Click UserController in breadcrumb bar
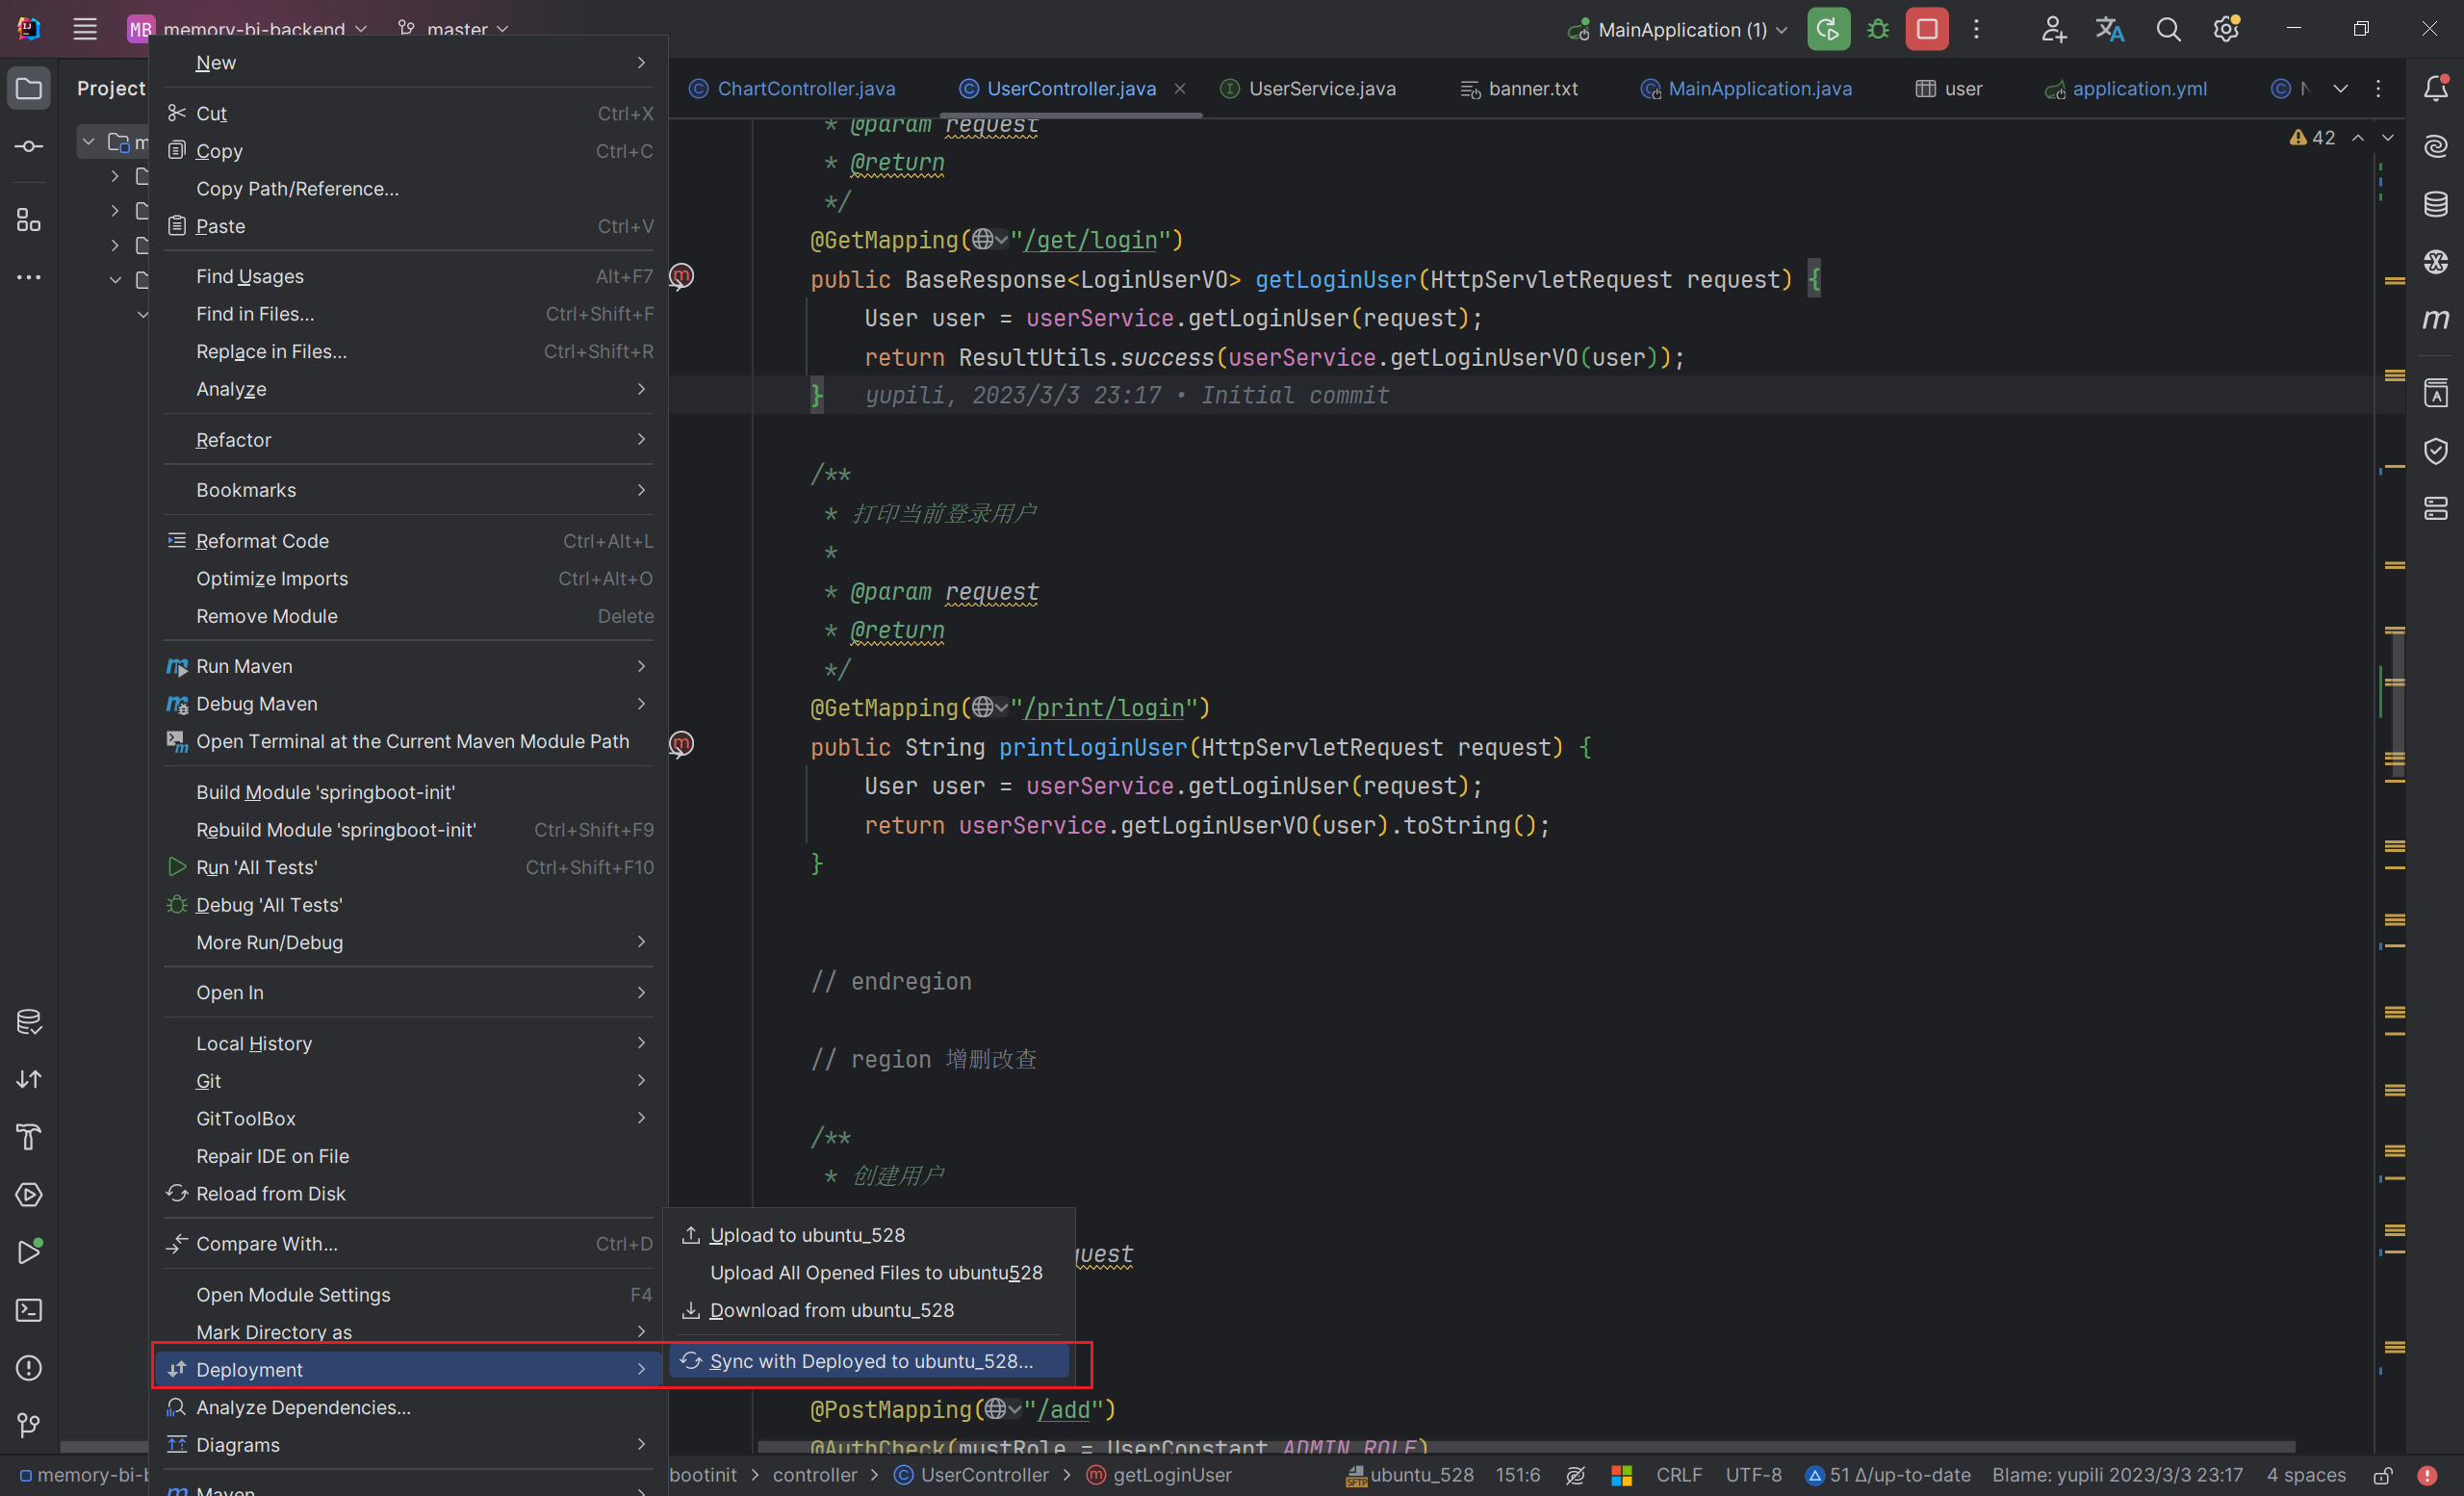Screen dimensions: 2464x1496 tap(972, 1475)
